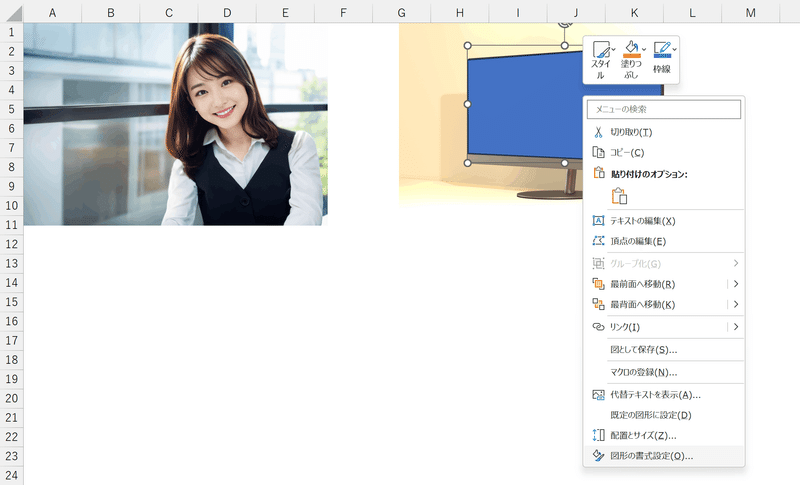Image resolution: width=800 pixels, height=485 pixels.
Task: Expand the 塗りつぶし dropdown arrow
Action: [644, 49]
